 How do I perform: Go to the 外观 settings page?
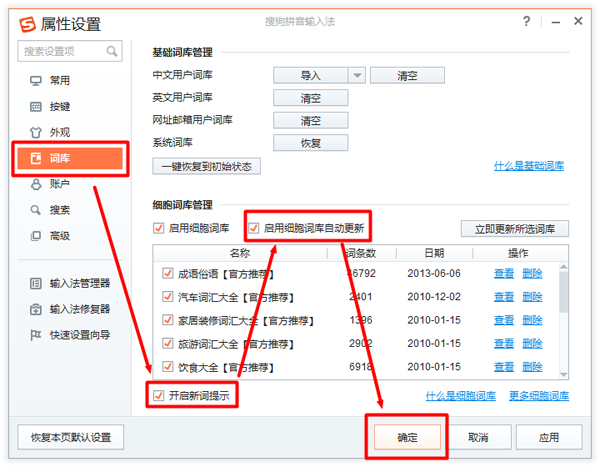(x=60, y=132)
